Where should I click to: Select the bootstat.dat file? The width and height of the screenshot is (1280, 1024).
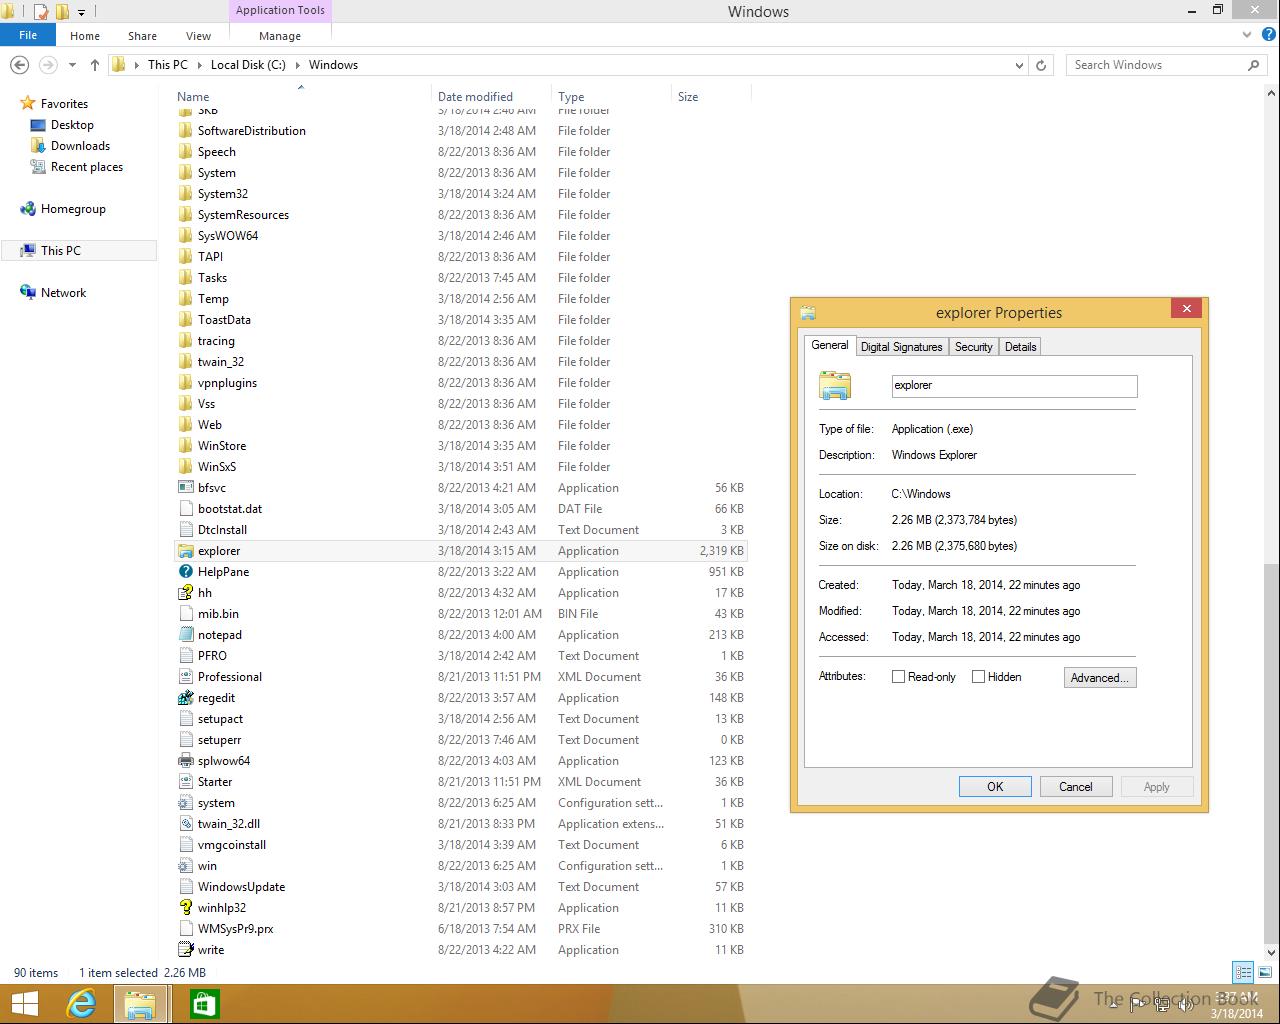(461, 509)
